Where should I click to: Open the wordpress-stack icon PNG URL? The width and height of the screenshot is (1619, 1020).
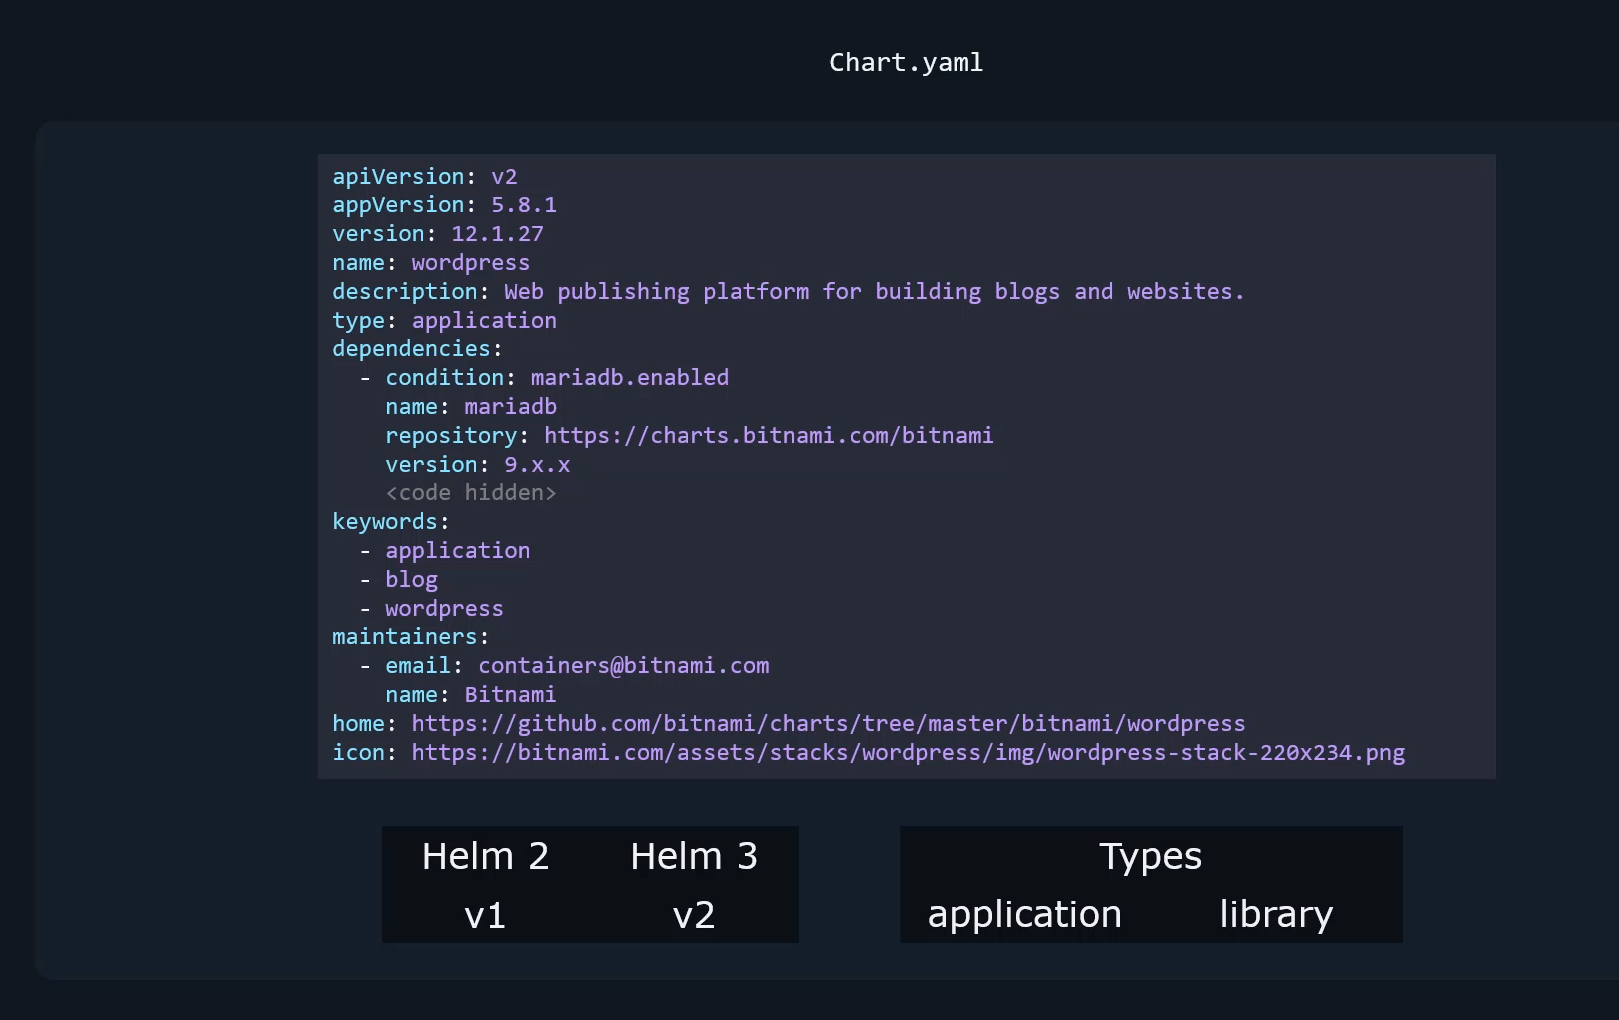(908, 753)
